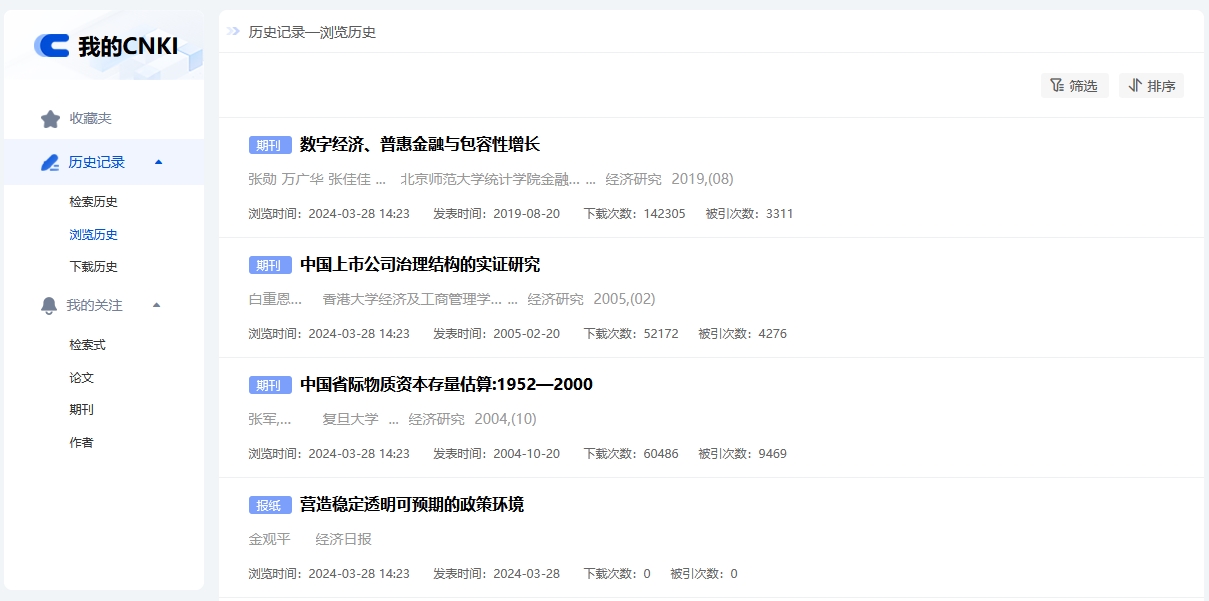Open the 排序 sort button
The image size is (1209, 601).
pyautogui.click(x=1151, y=86)
